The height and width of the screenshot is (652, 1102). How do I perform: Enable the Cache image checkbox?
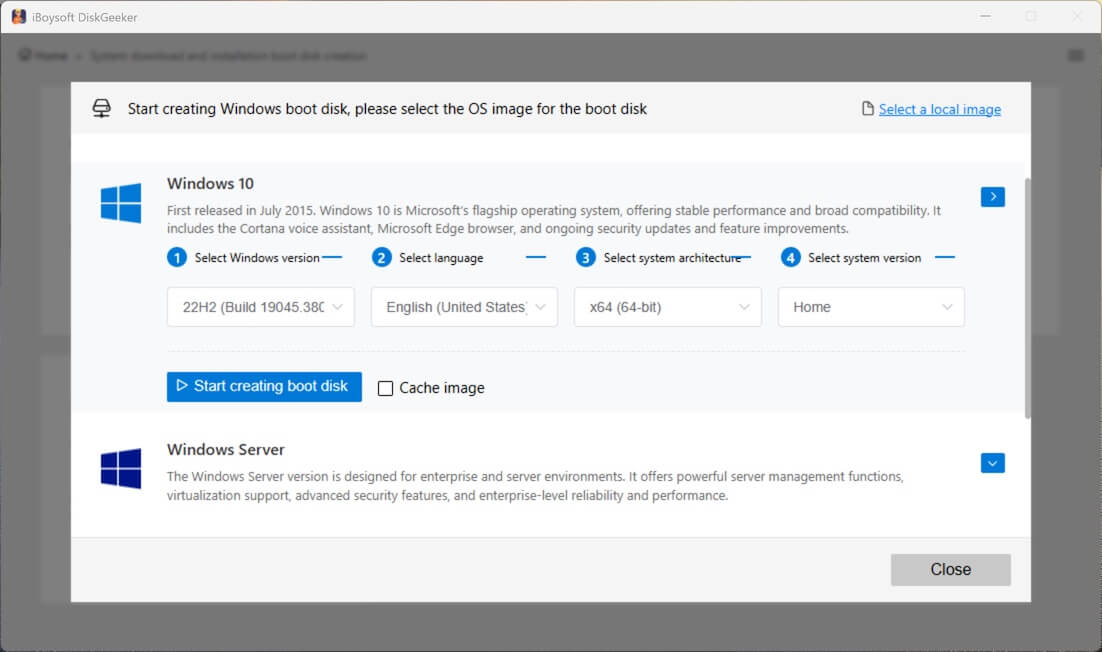(x=385, y=388)
